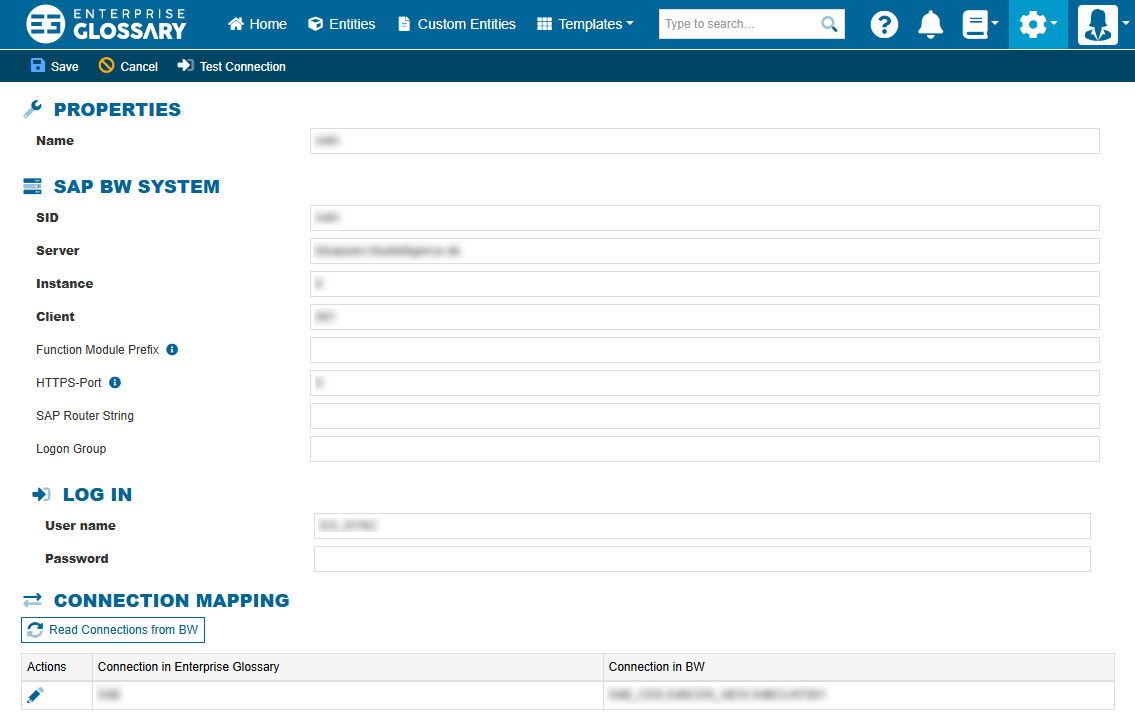The image size is (1135, 726).
Task: Save the connection settings
Action: (55, 66)
